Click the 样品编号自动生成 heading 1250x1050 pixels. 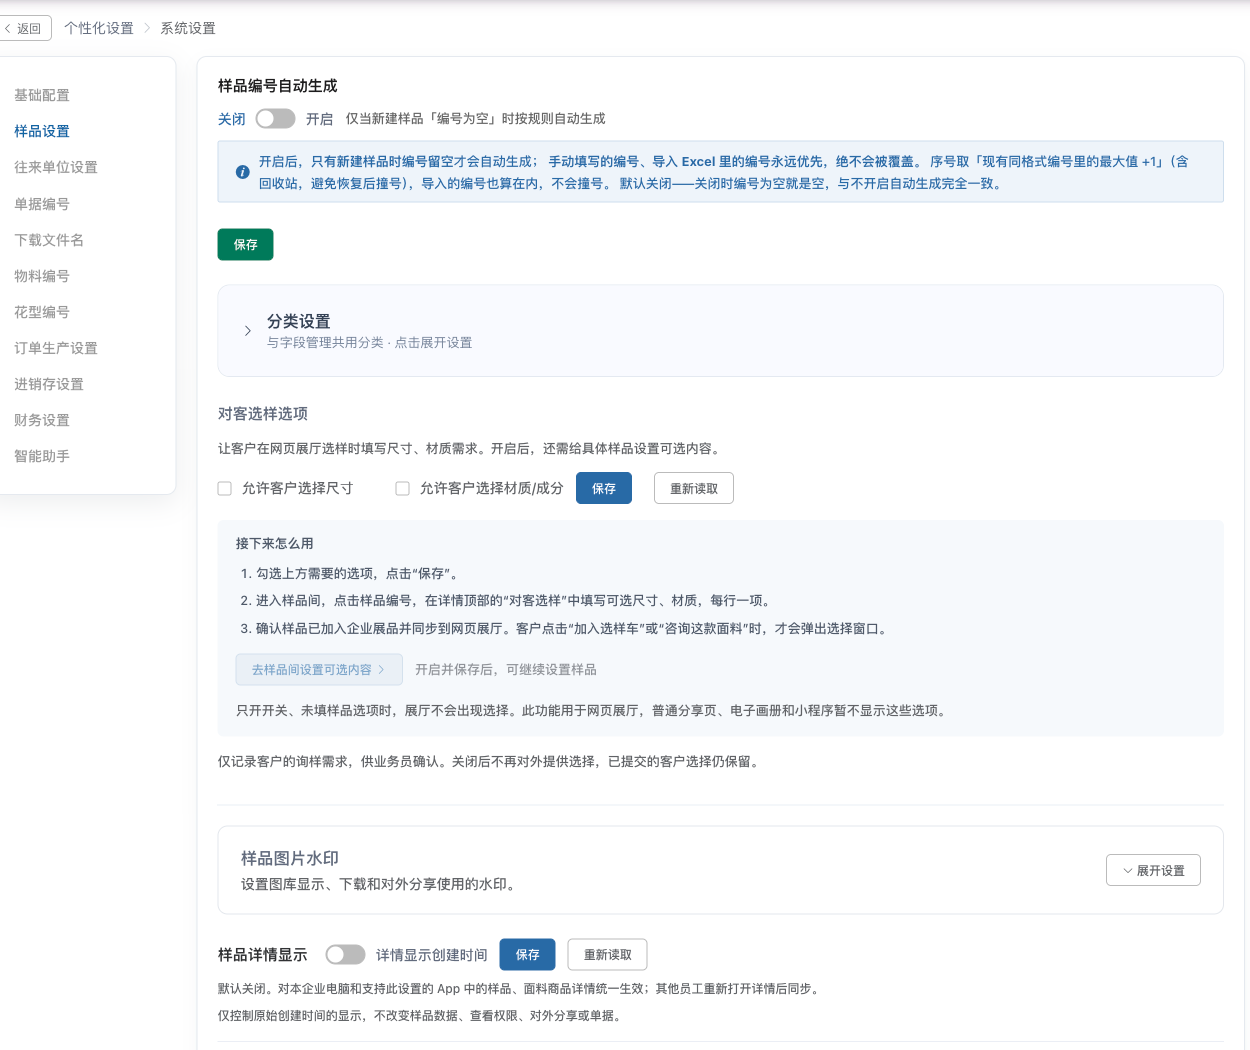(x=278, y=86)
